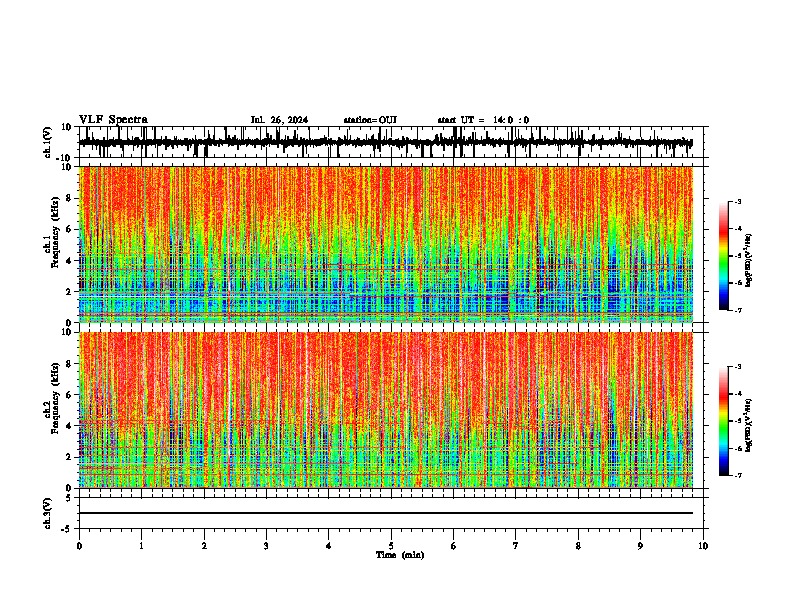This screenshot has height=612, width=792.
Task: Click the 9 minute tick label on Time axis
Action: (640, 546)
